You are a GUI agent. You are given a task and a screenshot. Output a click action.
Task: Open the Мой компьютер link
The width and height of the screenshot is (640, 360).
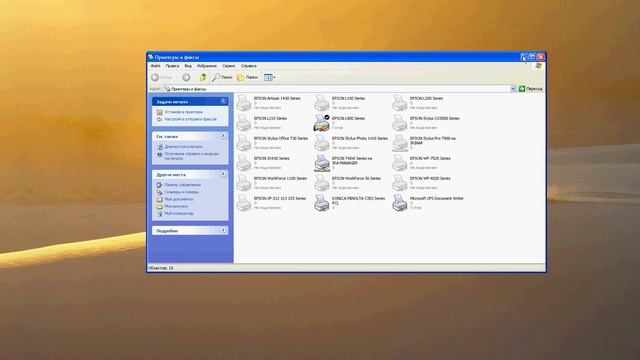179,213
